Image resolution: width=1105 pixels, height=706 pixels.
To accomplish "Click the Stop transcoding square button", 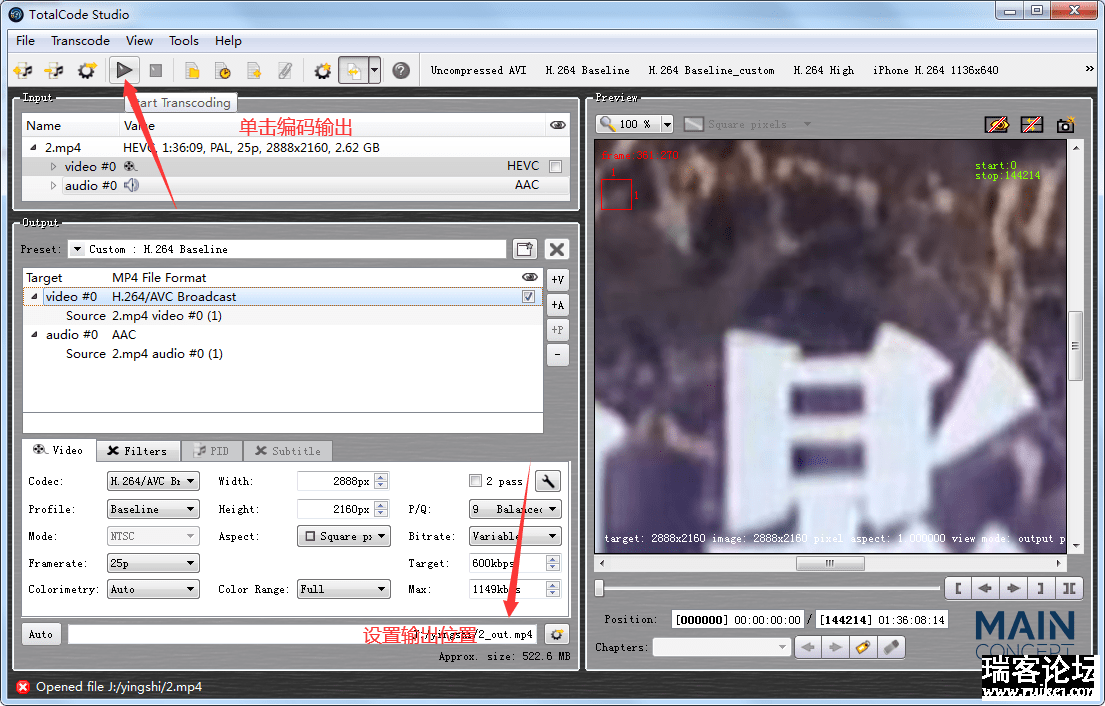I will click(x=156, y=70).
